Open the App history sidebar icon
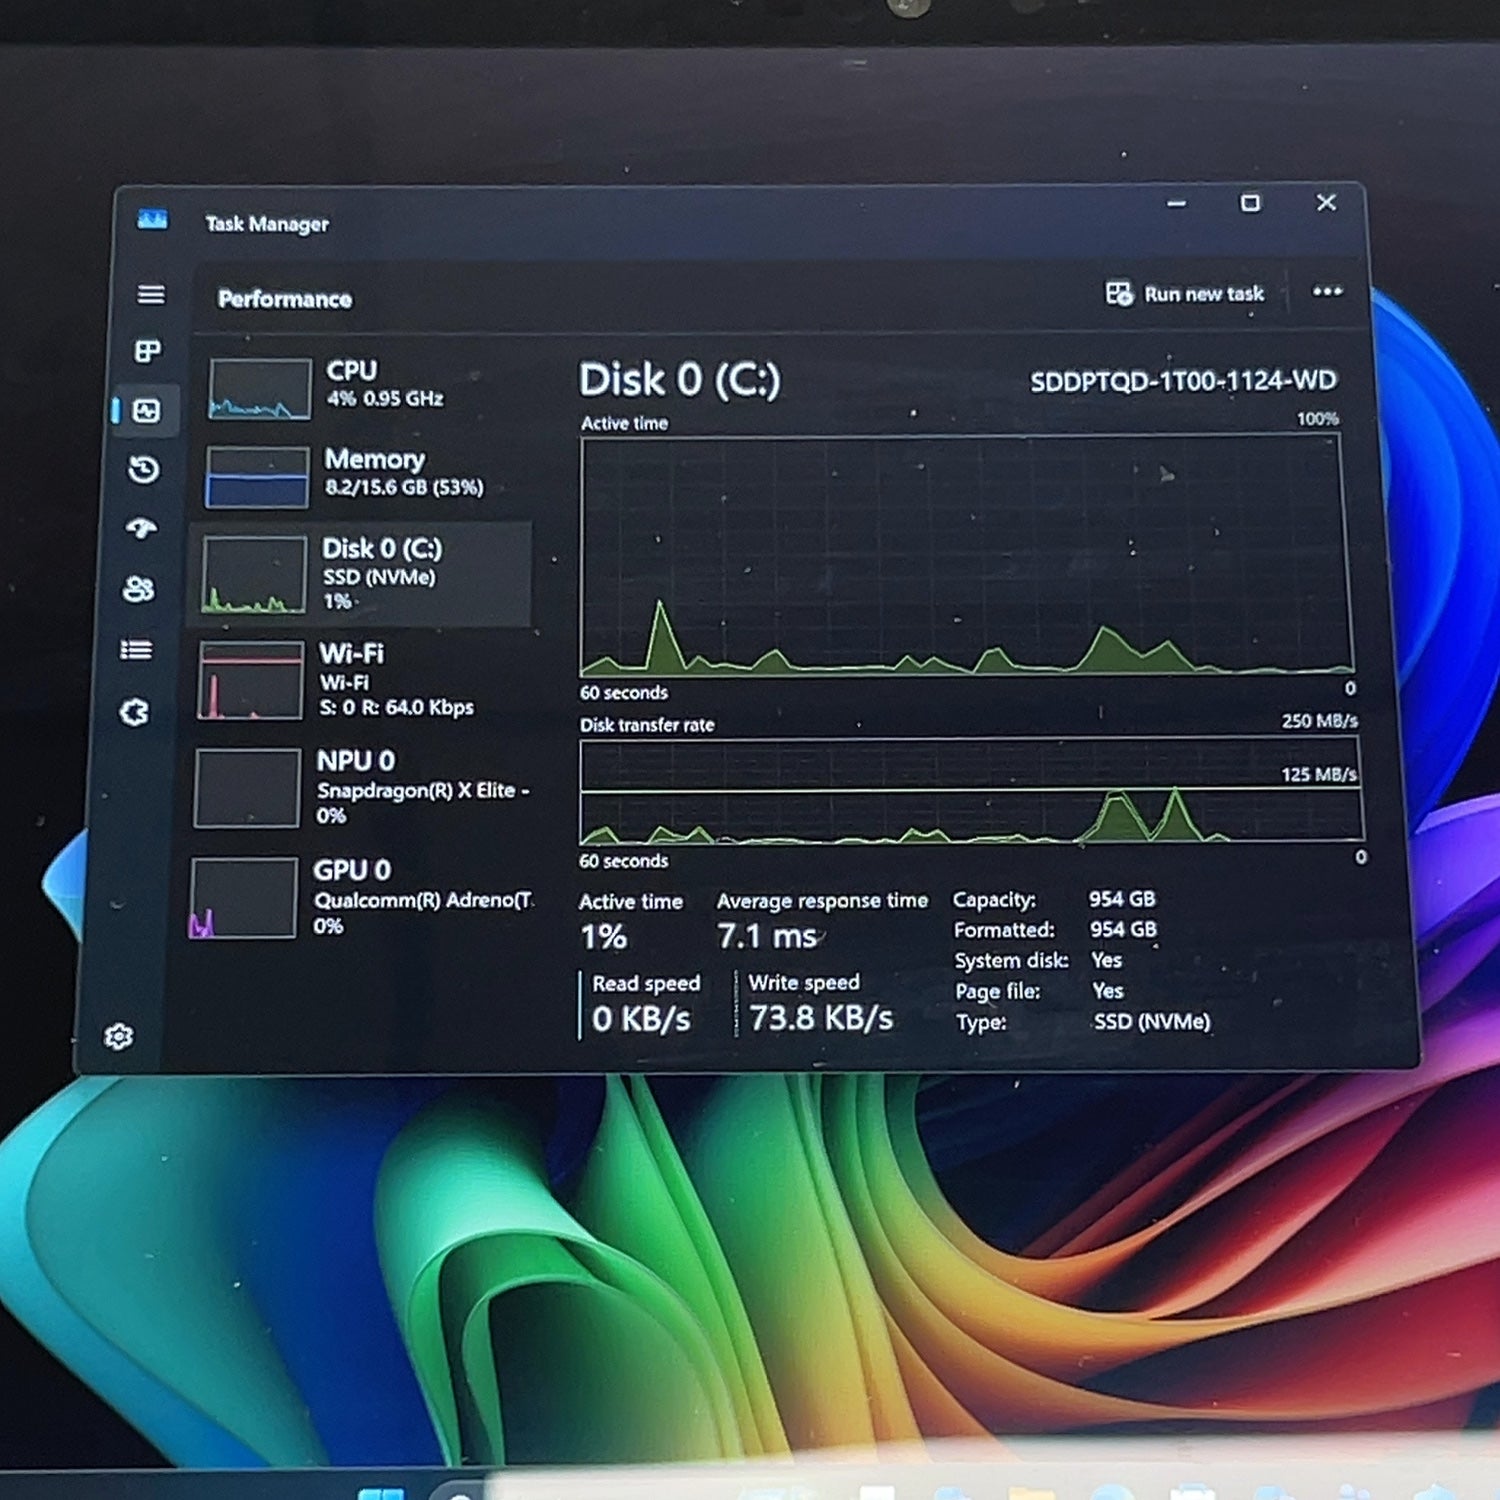1500x1500 pixels. [x=144, y=469]
